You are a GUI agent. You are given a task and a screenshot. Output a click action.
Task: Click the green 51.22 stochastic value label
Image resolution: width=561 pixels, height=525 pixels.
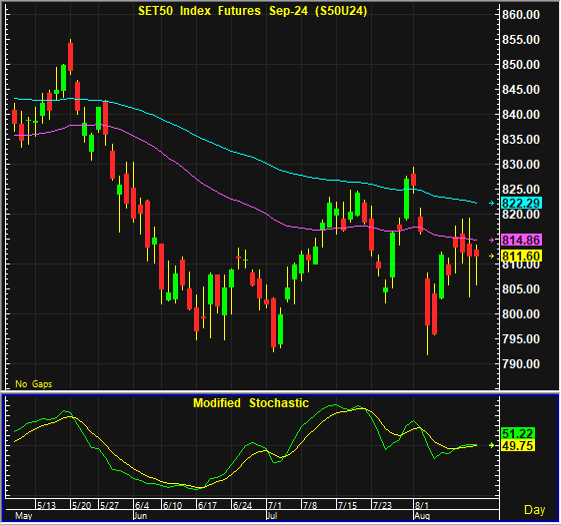[x=518, y=434]
